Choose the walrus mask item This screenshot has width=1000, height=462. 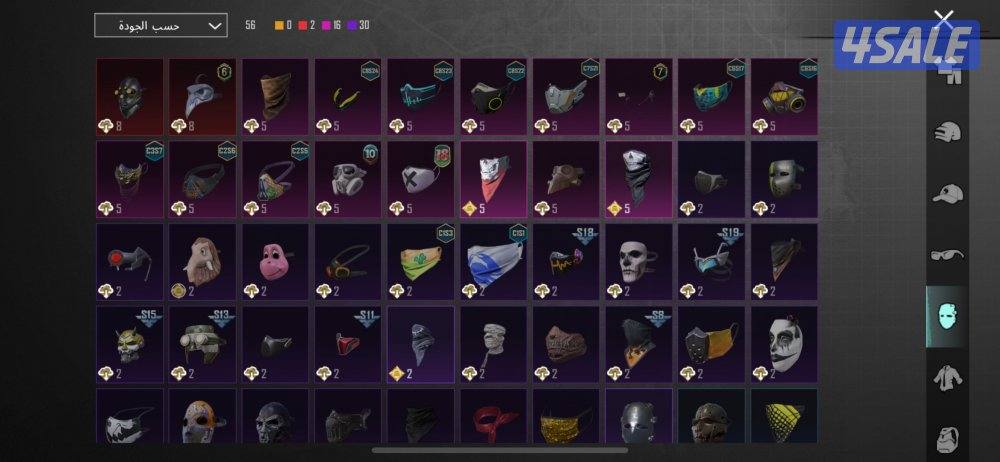[x=202, y=262]
